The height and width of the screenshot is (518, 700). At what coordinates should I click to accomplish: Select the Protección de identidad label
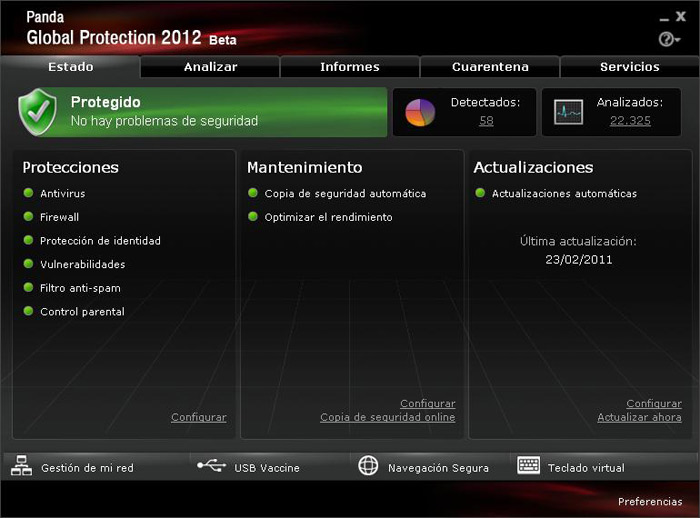pos(100,241)
